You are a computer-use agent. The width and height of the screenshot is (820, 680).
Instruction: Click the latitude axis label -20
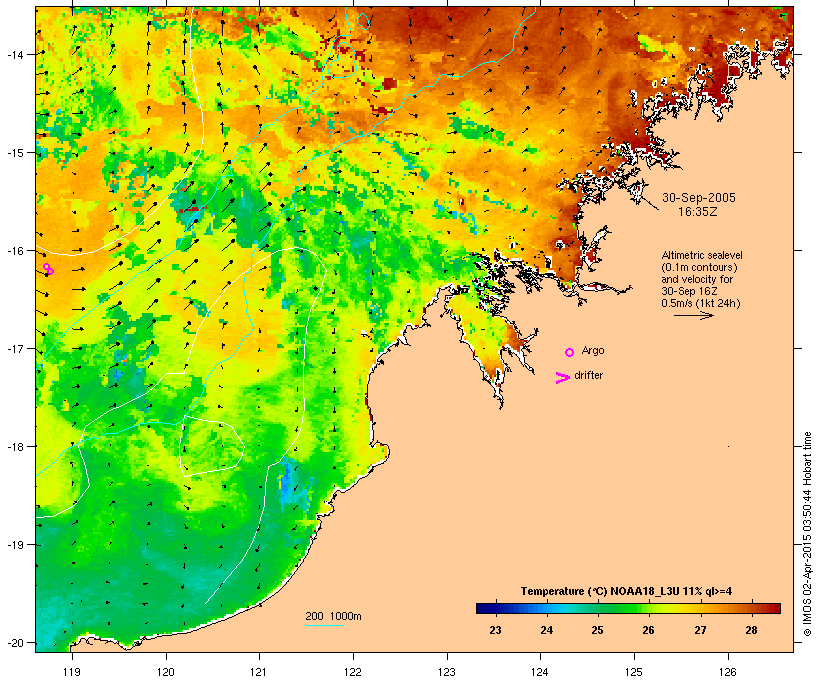[15, 643]
